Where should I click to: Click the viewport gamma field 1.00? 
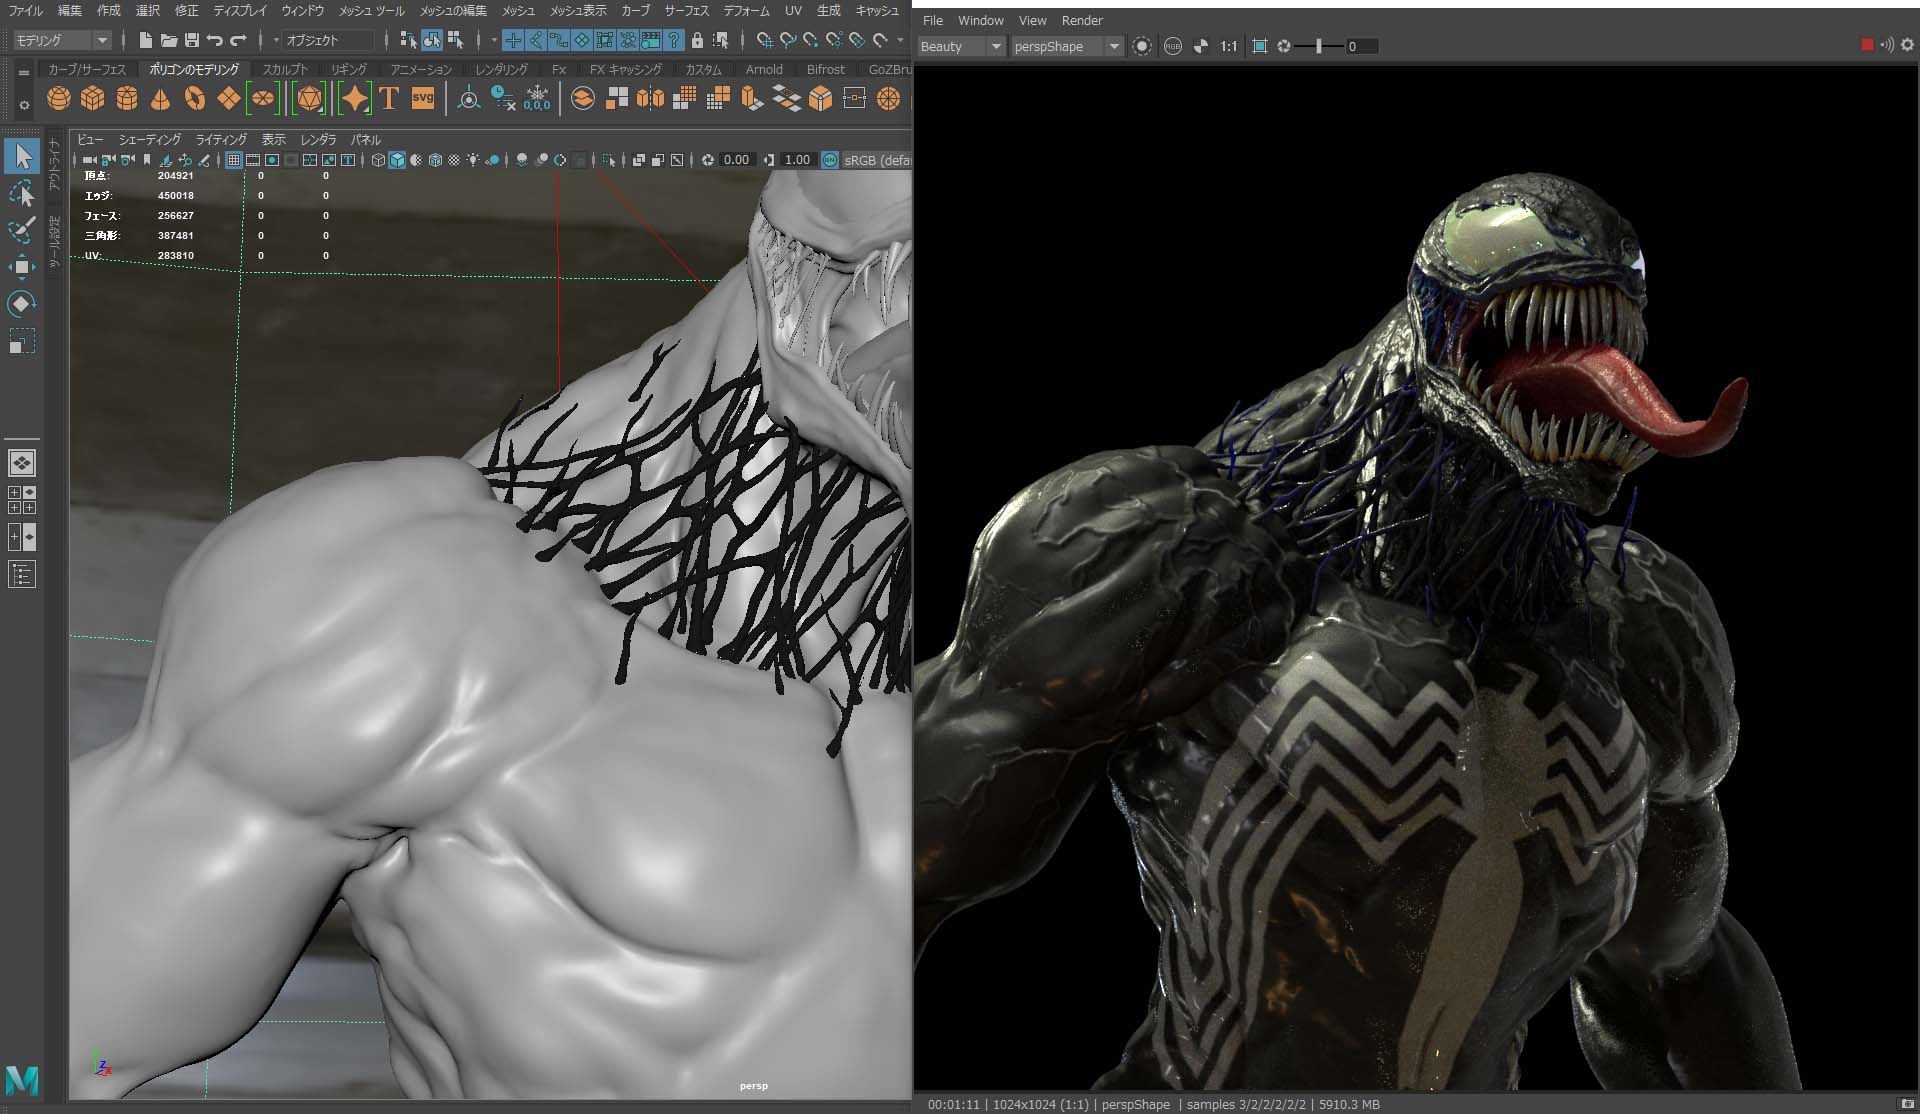[797, 160]
